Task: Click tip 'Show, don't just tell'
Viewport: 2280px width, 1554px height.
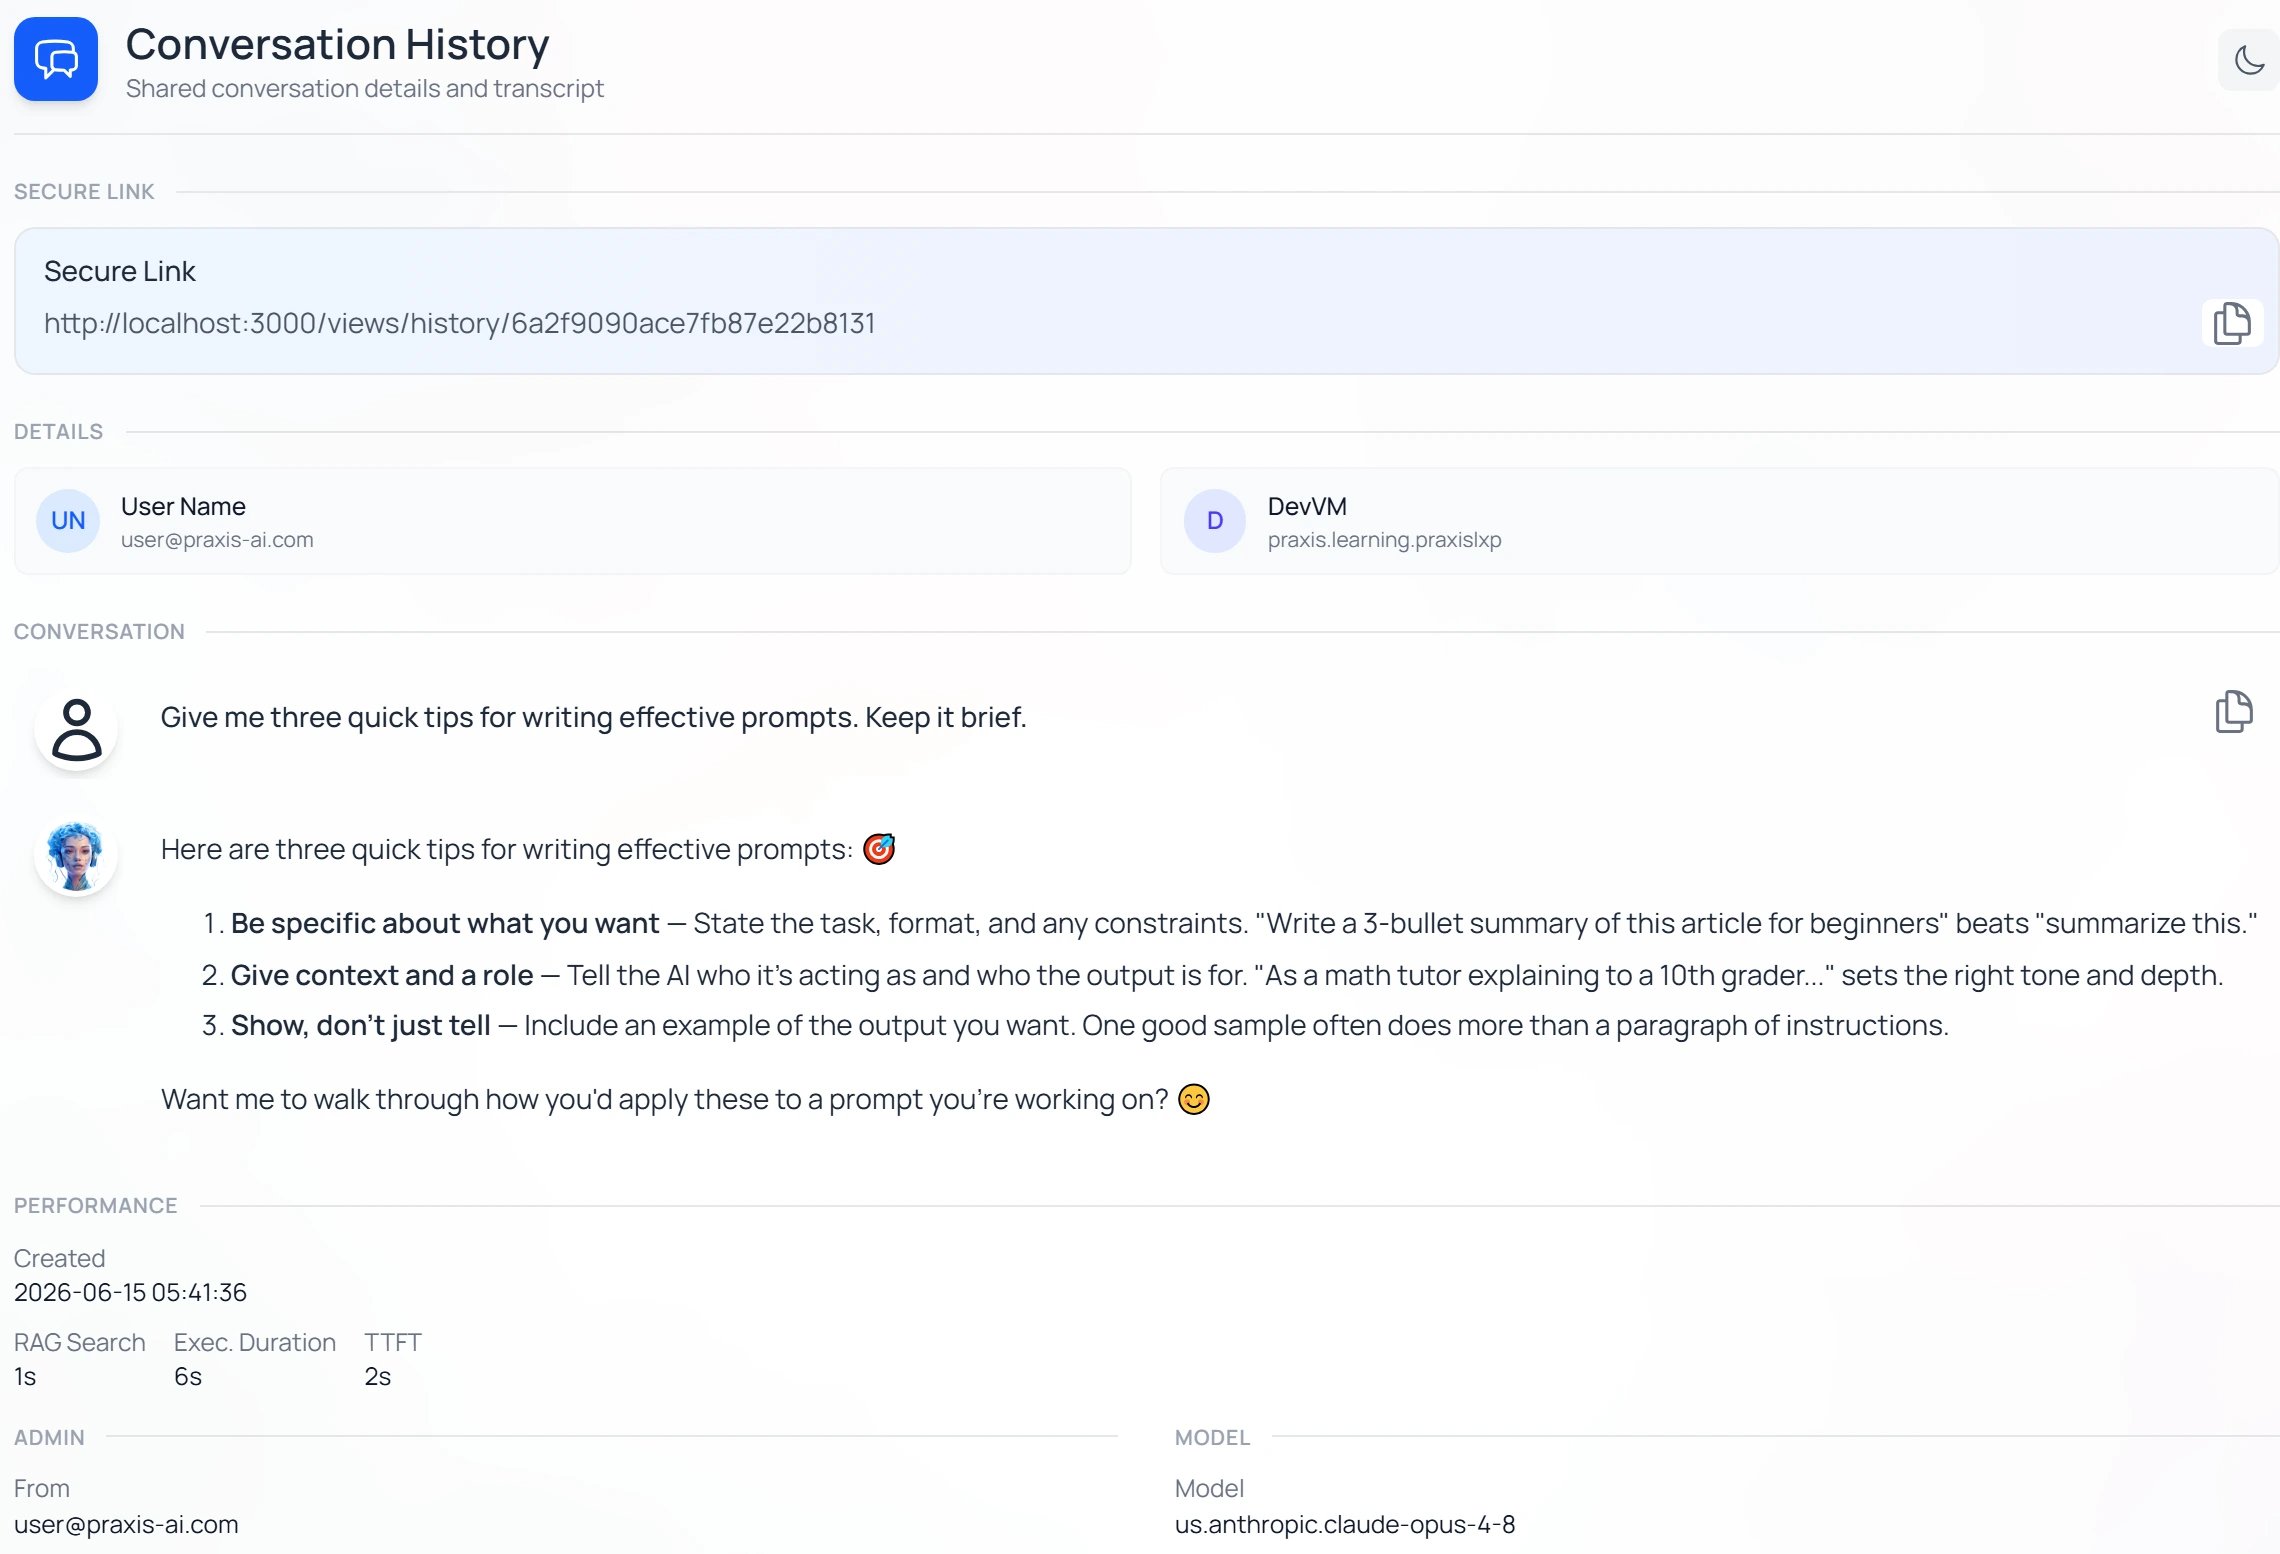Action: 361,1026
